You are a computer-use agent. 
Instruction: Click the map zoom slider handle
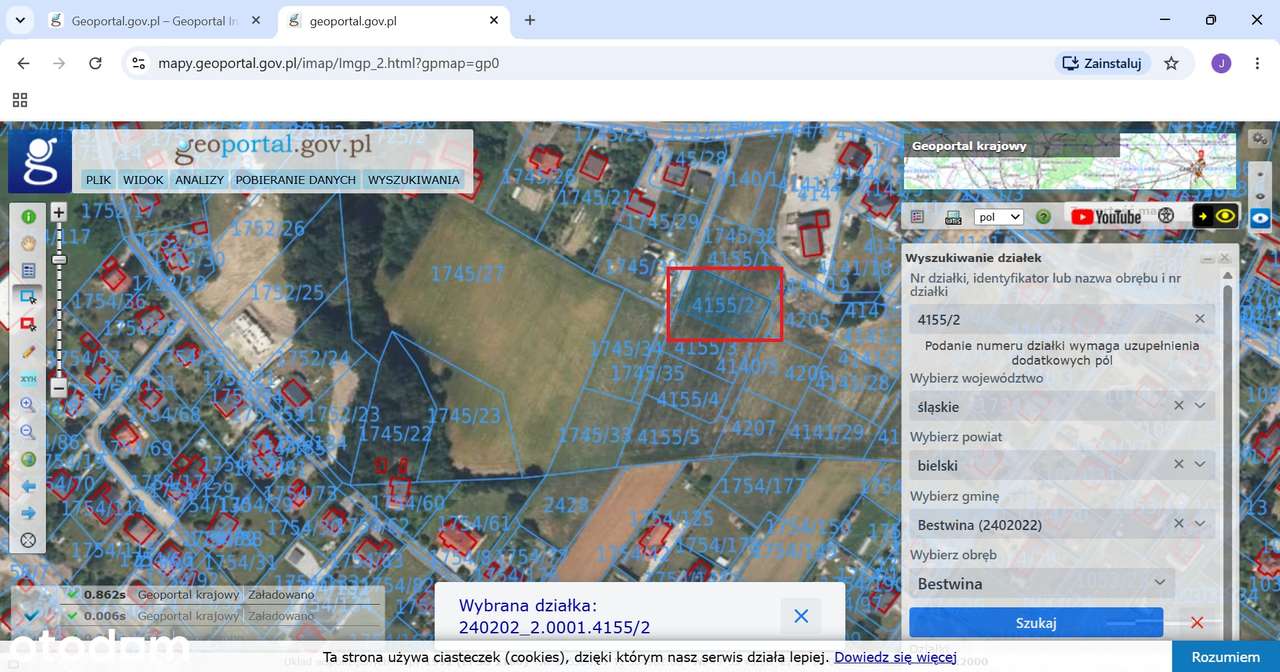tap(59, 260)
